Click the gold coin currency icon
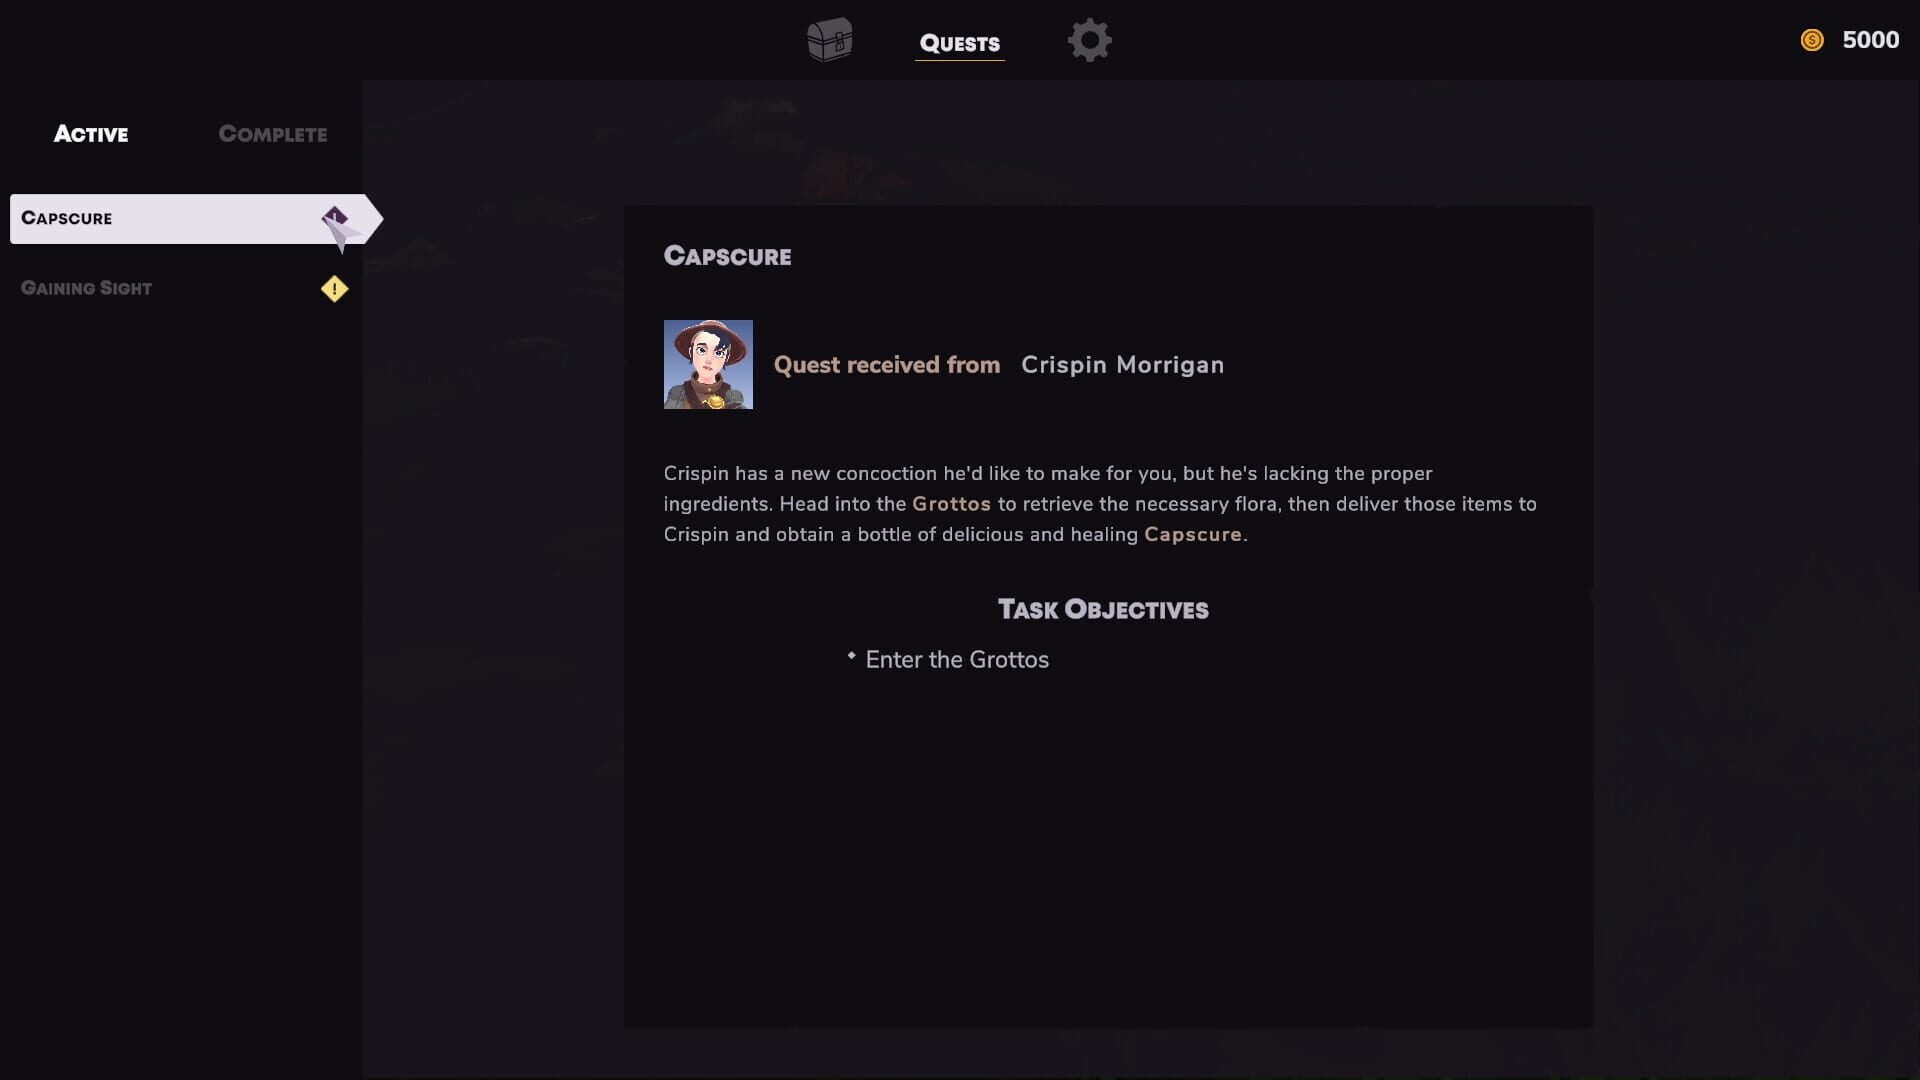The height and width of the screenshot is (1080, 1920). pyautogui.click(x=1810, y=40)
